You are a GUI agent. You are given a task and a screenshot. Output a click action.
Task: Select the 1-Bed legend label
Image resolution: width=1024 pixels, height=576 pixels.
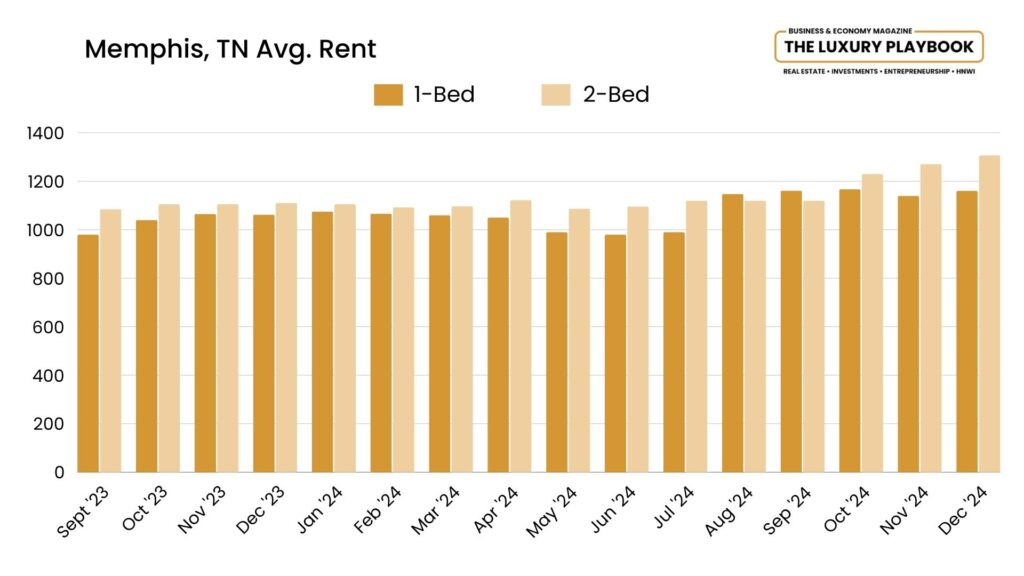444,95
